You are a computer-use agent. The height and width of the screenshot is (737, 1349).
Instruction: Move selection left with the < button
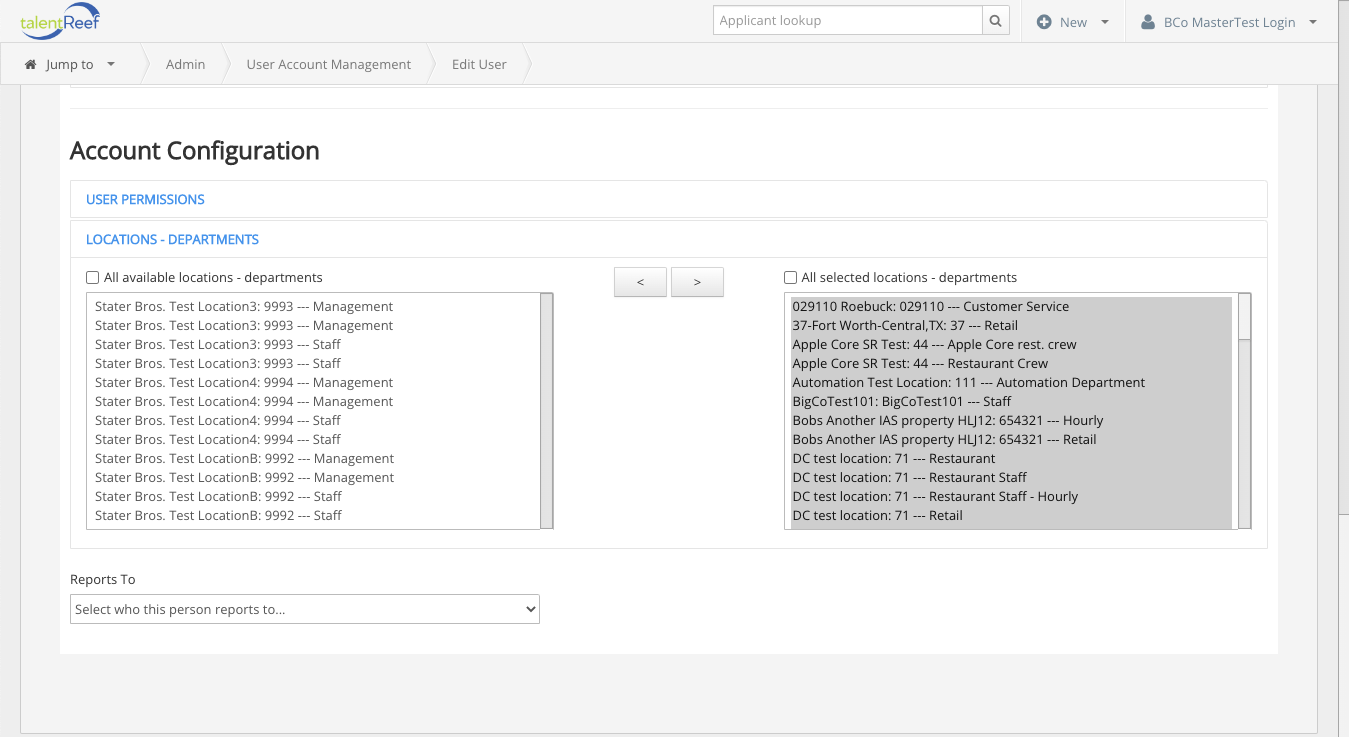click(x=640, y=283)
